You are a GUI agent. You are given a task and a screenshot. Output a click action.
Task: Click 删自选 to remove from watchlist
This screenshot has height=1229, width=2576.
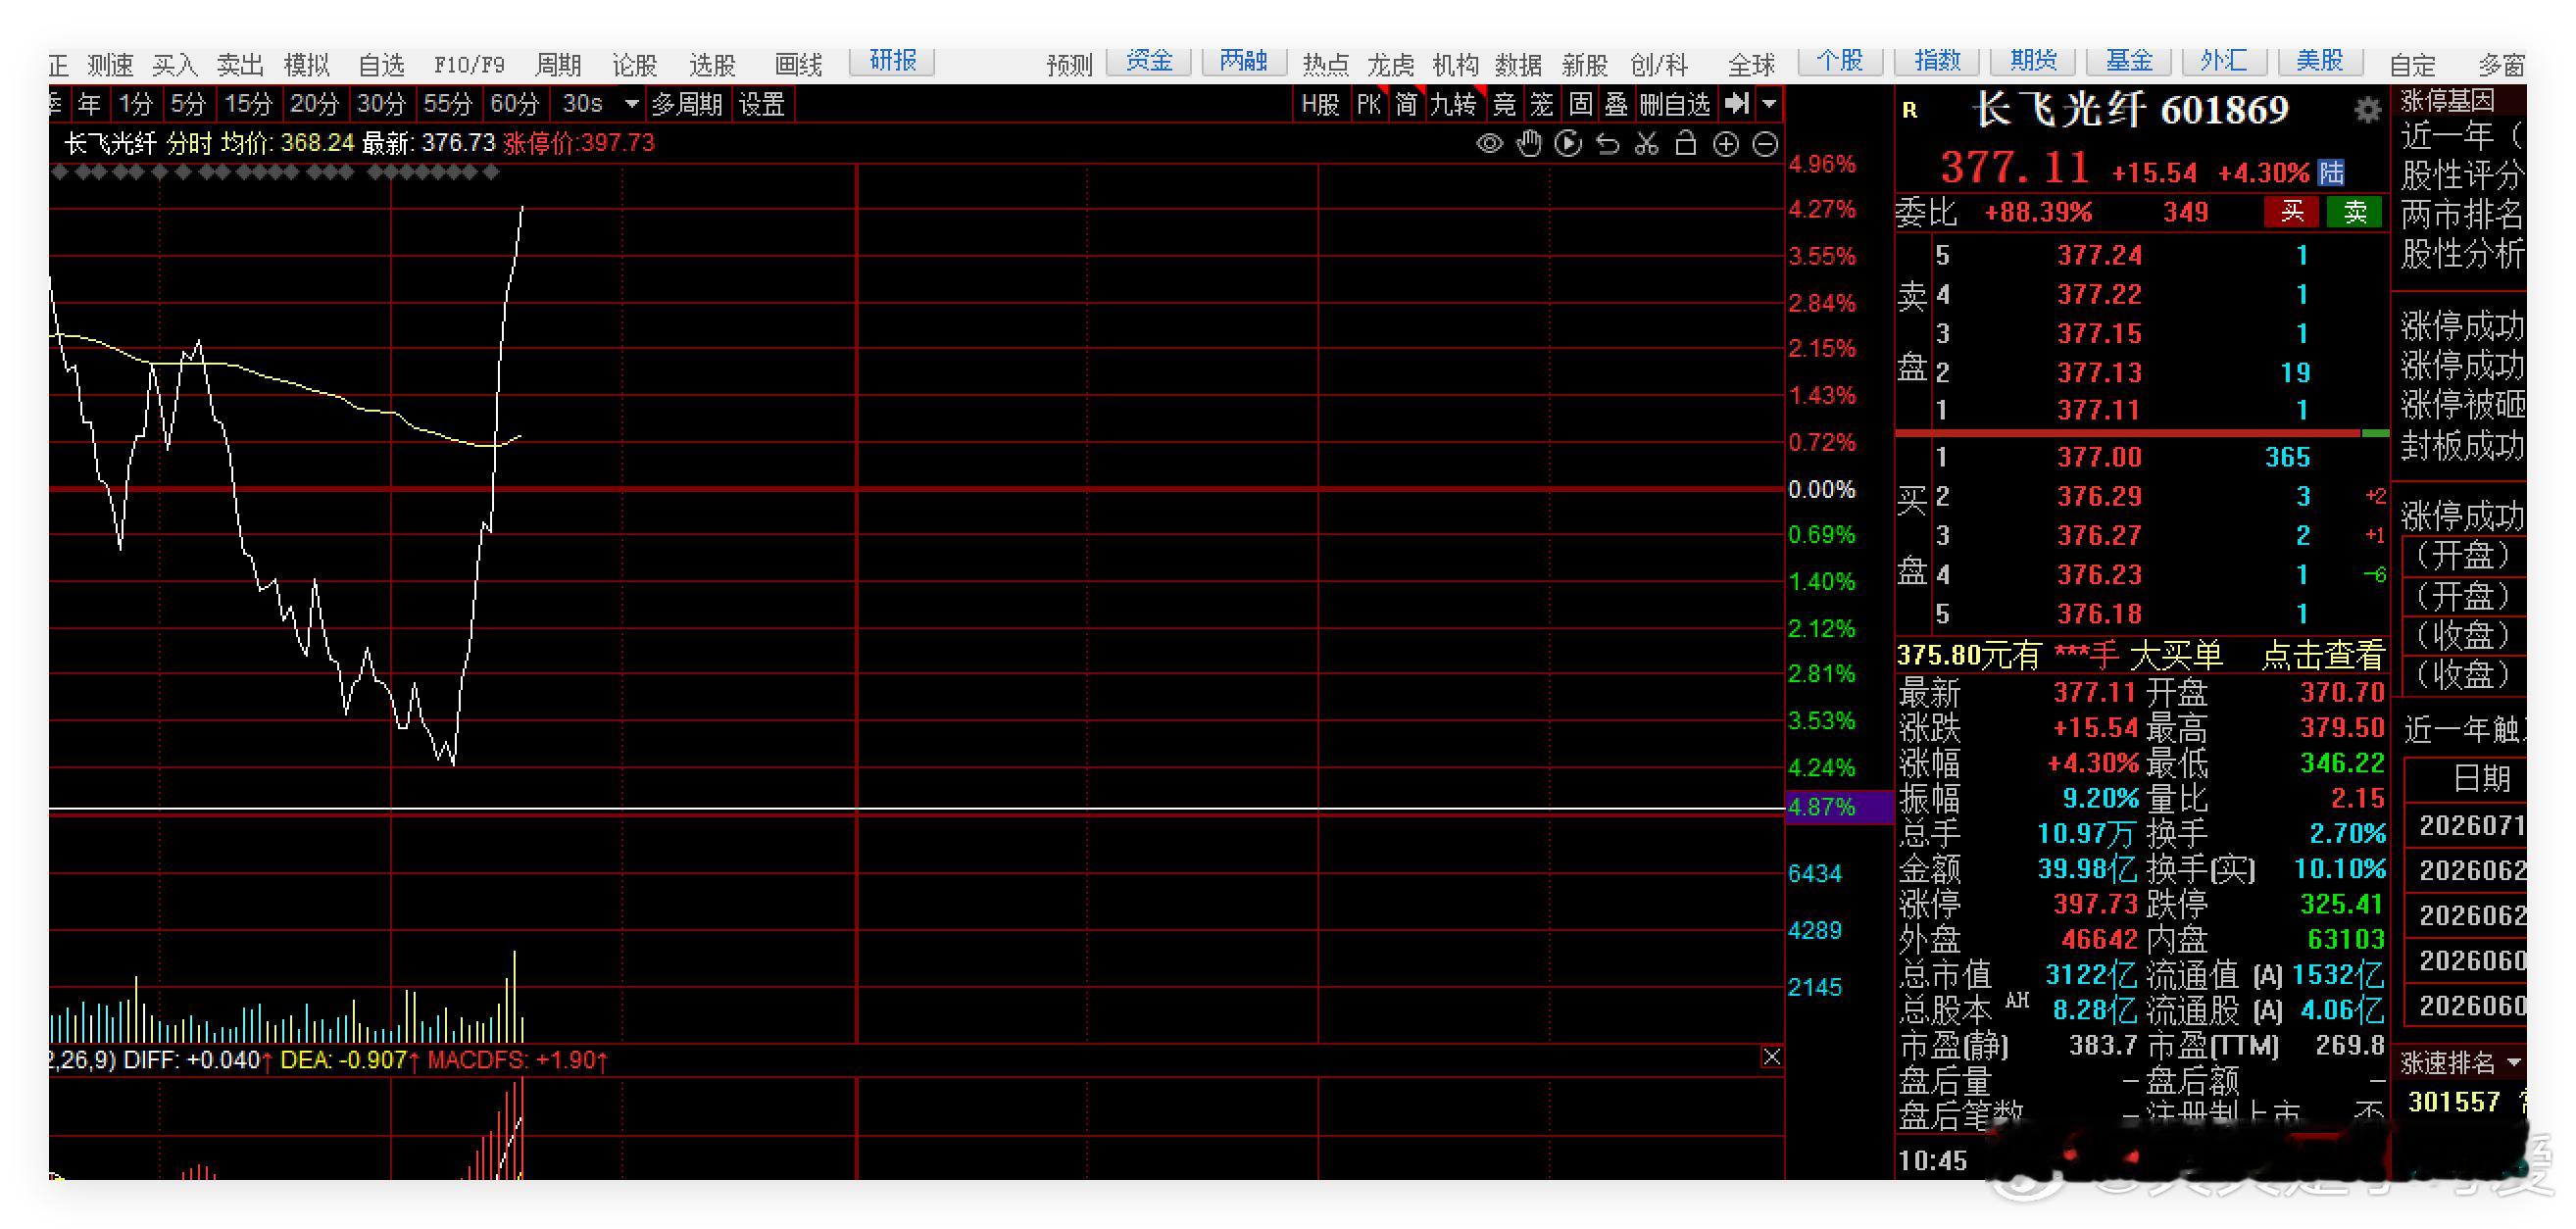pyautogui.click(x=1675, y=103)
